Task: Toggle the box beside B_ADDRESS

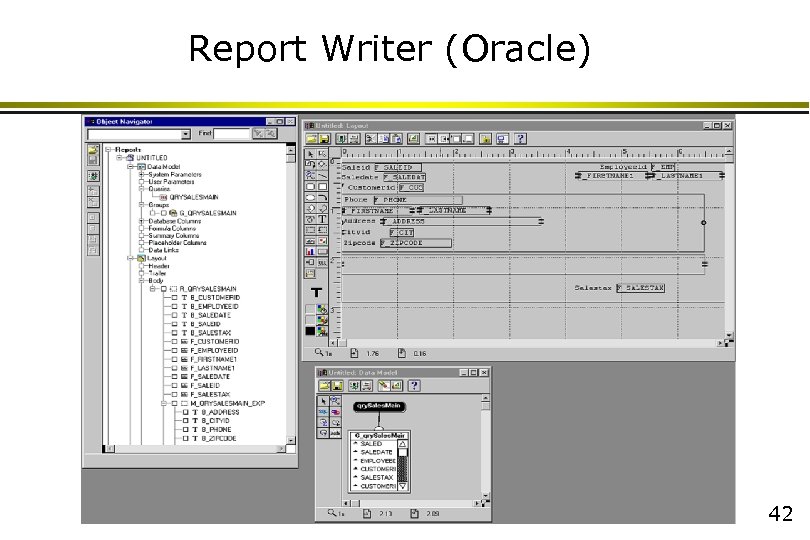Action: pos(186,412)
